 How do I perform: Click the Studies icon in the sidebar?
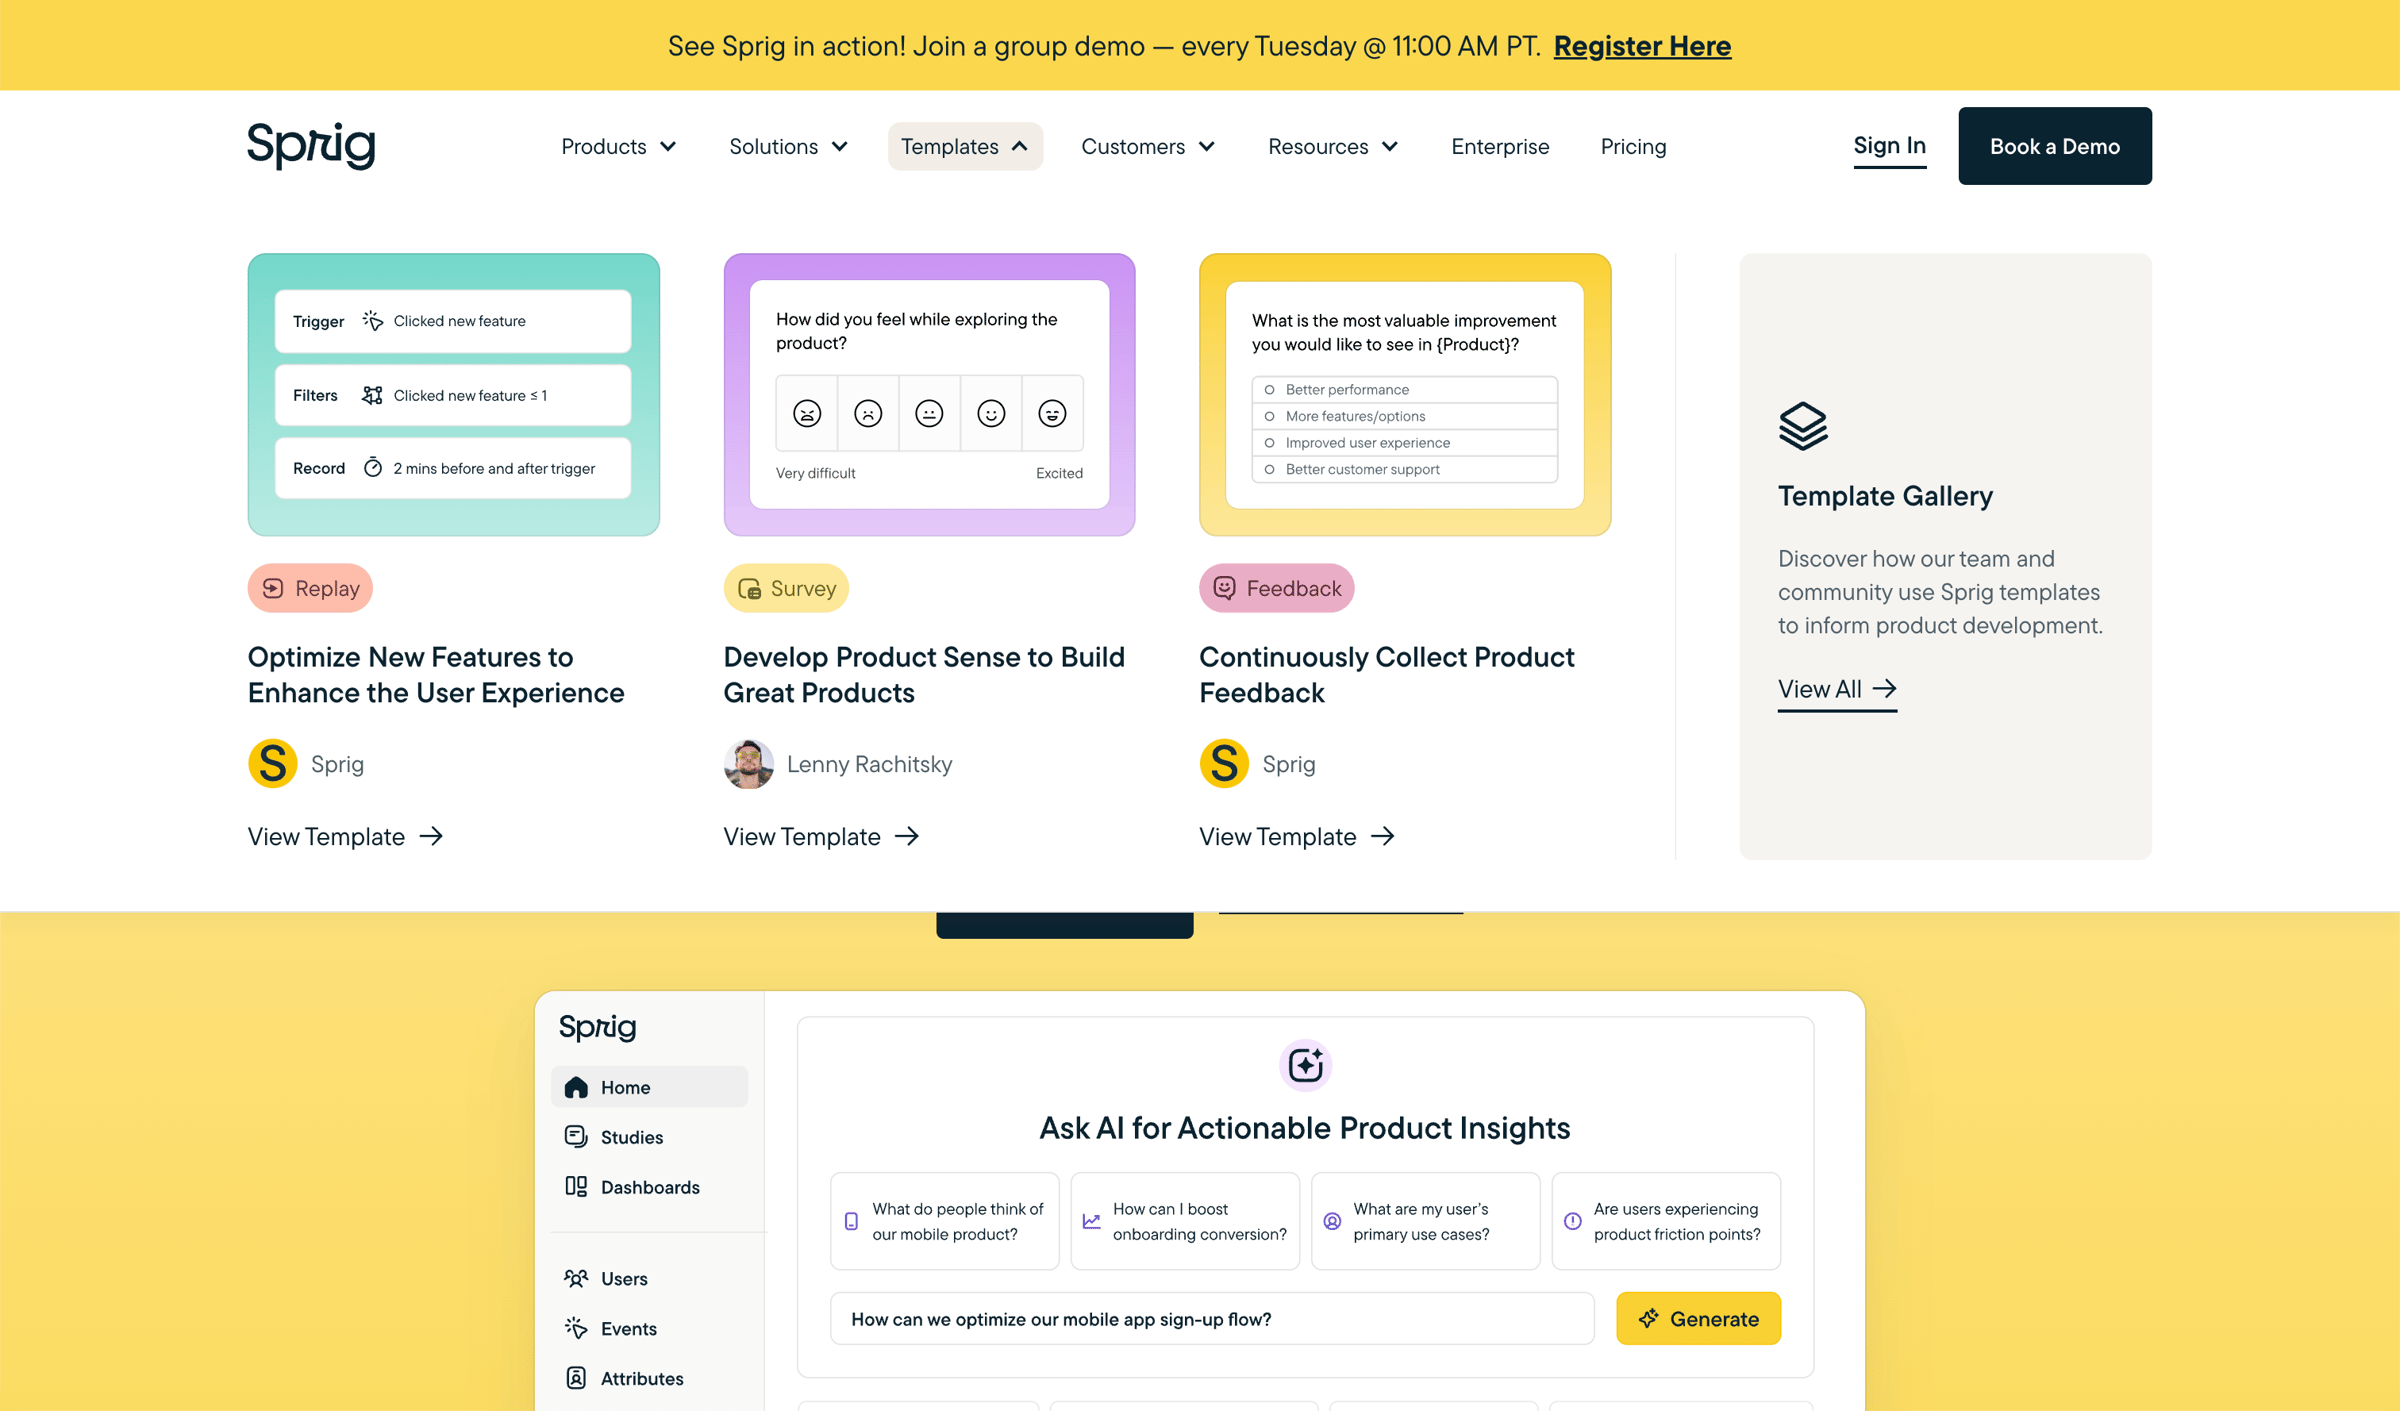[576, 1137]
